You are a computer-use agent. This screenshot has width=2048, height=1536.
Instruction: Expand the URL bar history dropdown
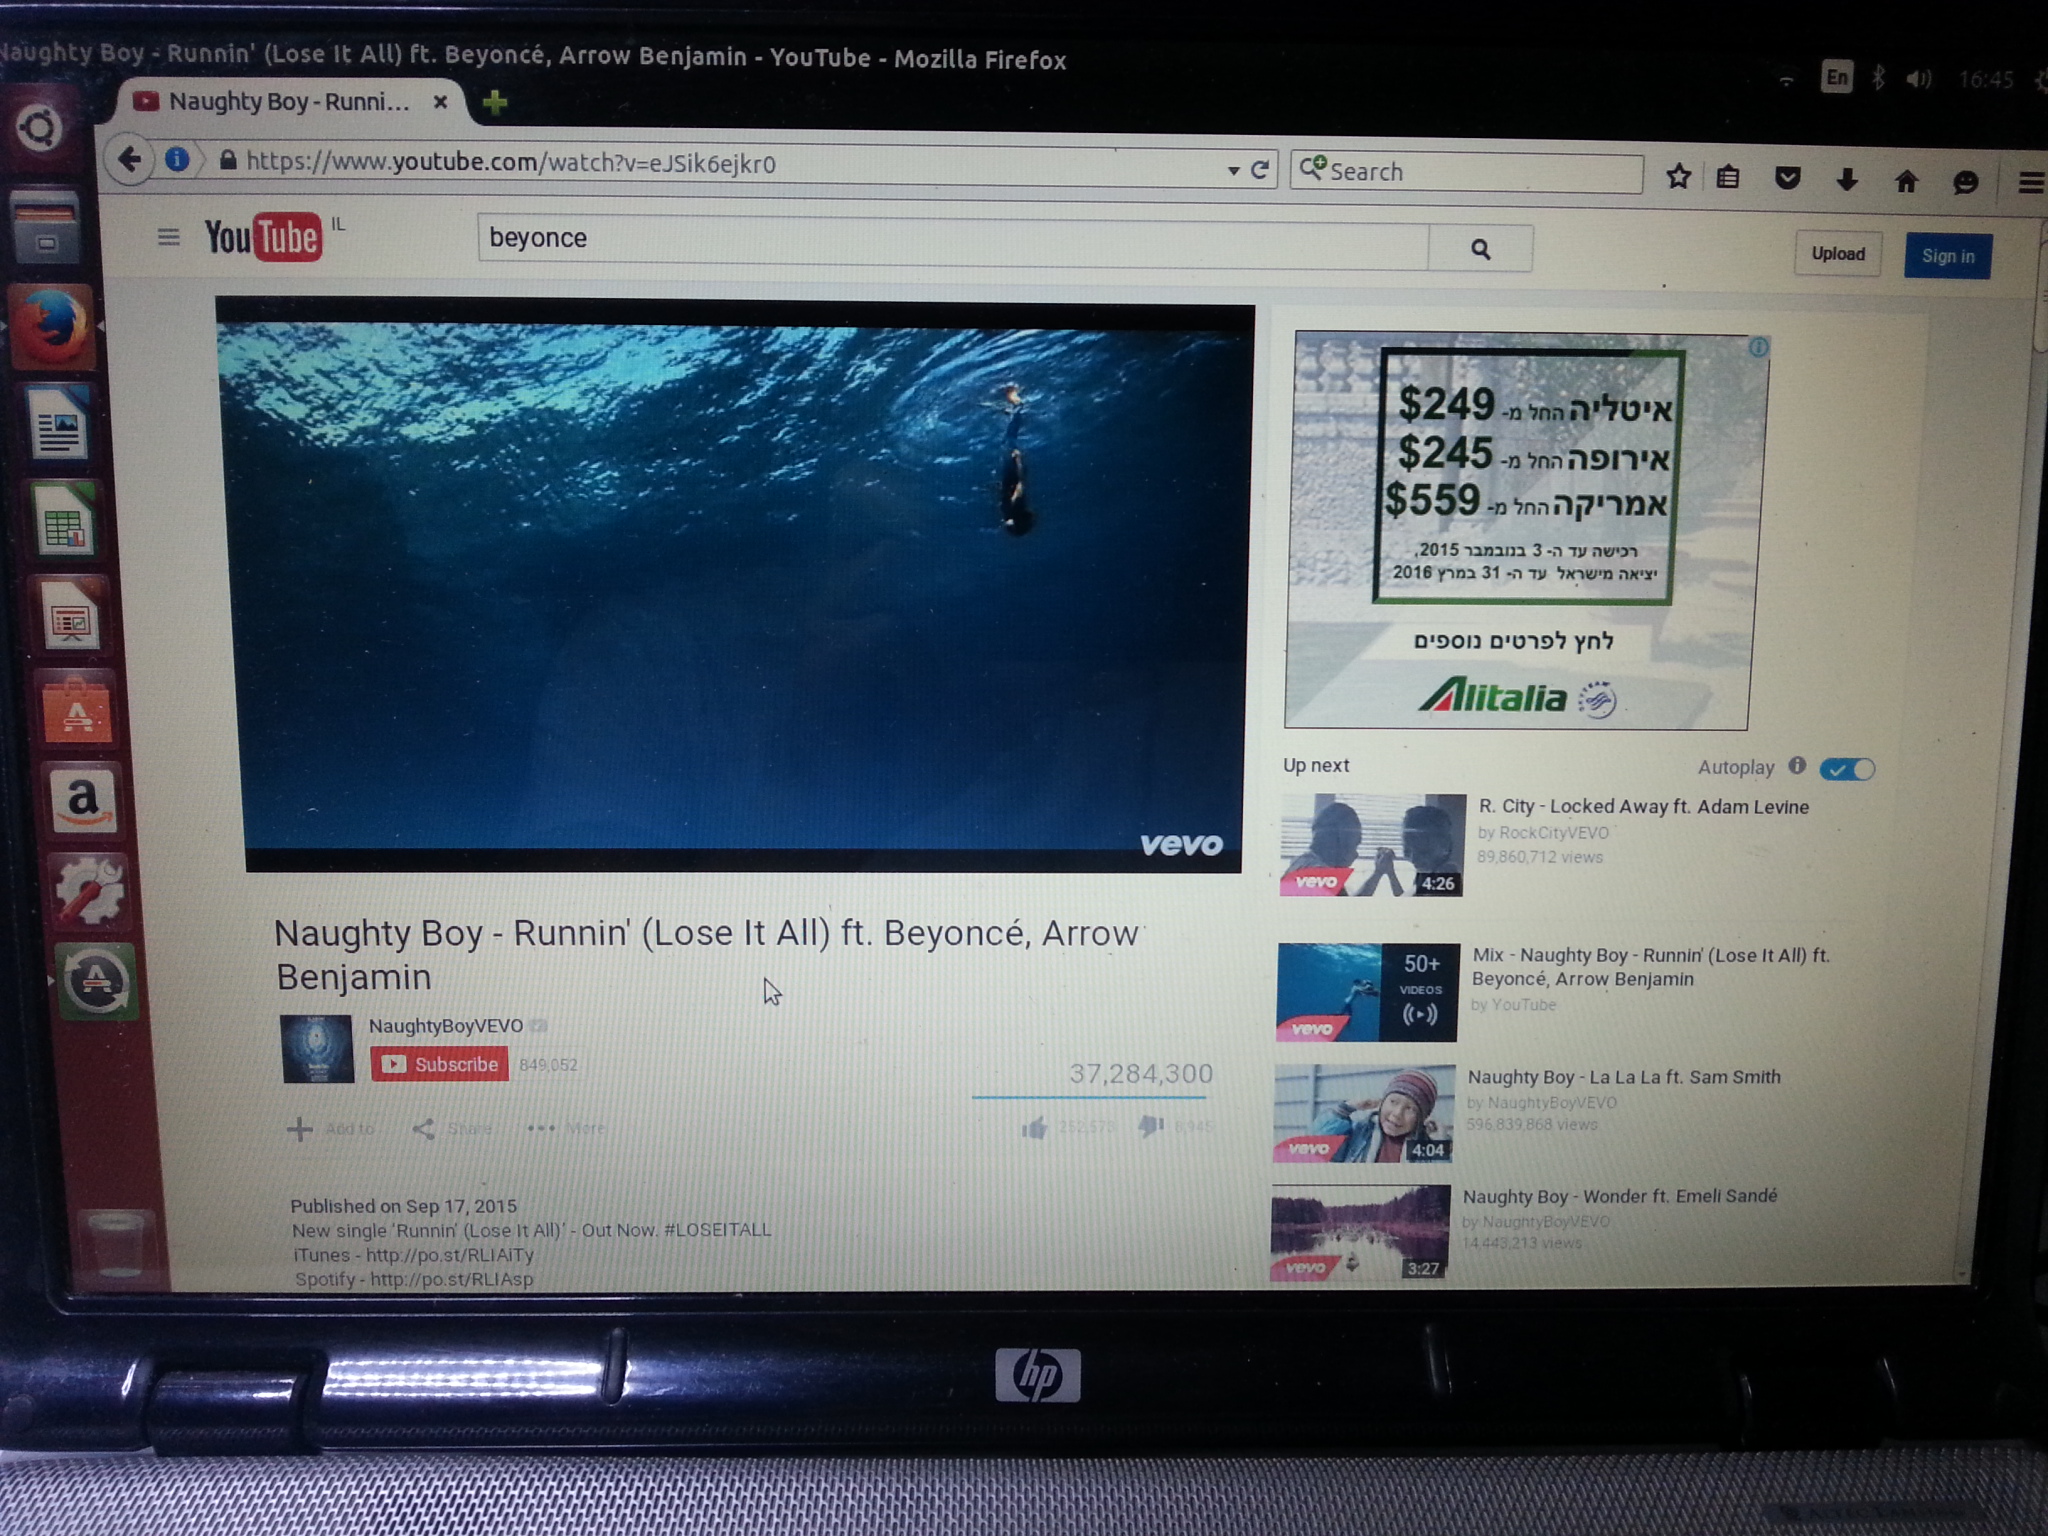1233,171
